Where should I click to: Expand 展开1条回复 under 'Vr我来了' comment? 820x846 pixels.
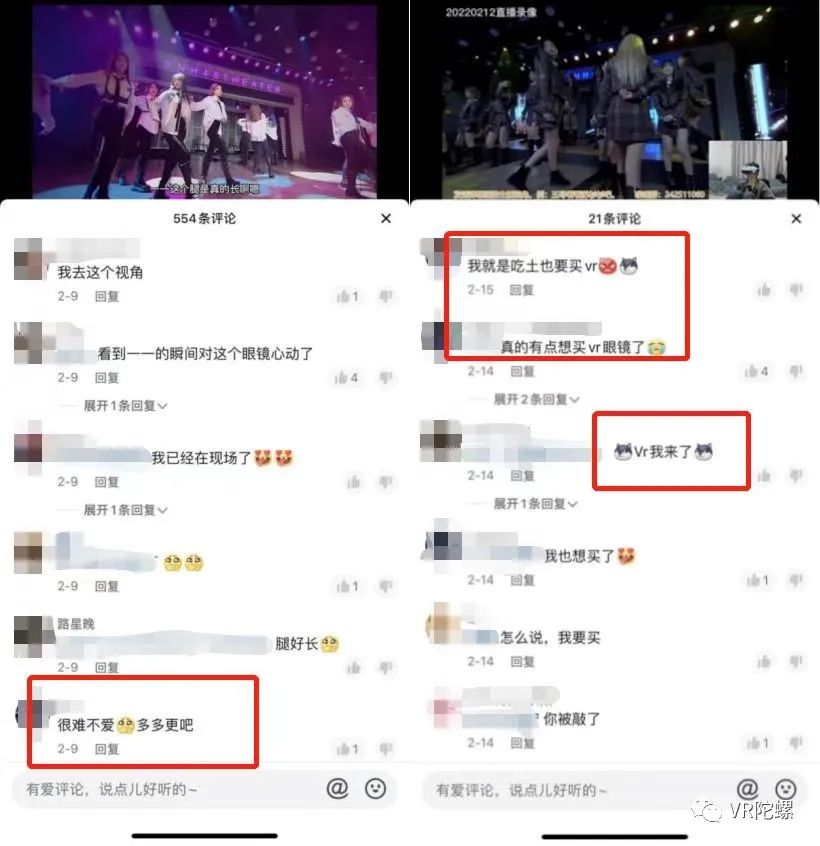tap(535, 504)
